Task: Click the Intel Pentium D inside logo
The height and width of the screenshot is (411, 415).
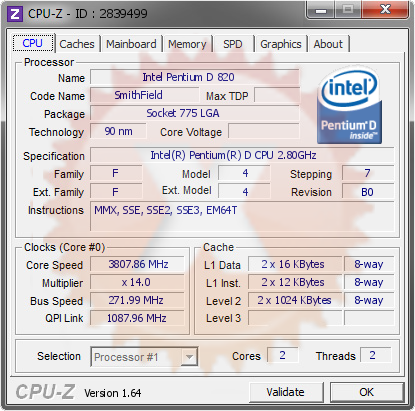Action: tap(349, 105)
